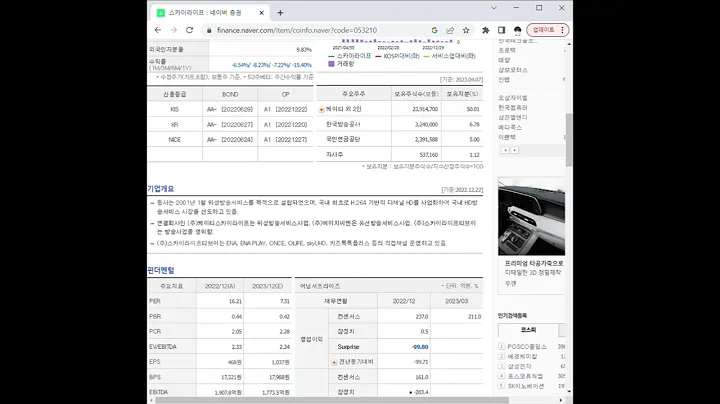
Task: Open 삼성전자 in popular searches
Action: [519, 366]
